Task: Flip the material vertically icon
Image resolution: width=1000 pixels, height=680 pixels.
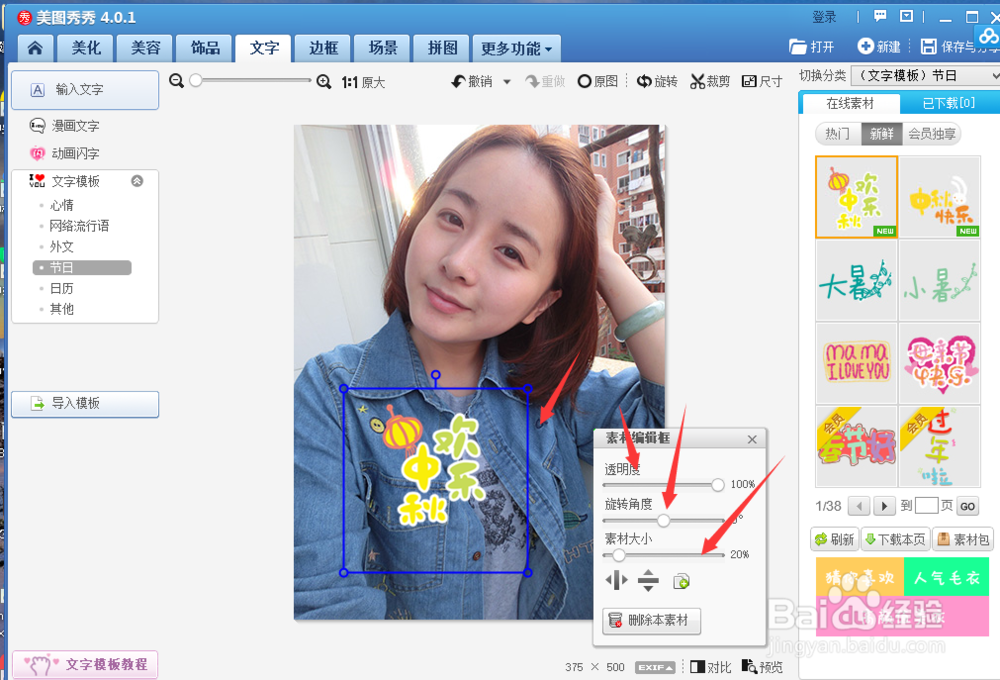Action: coord(648,580)
